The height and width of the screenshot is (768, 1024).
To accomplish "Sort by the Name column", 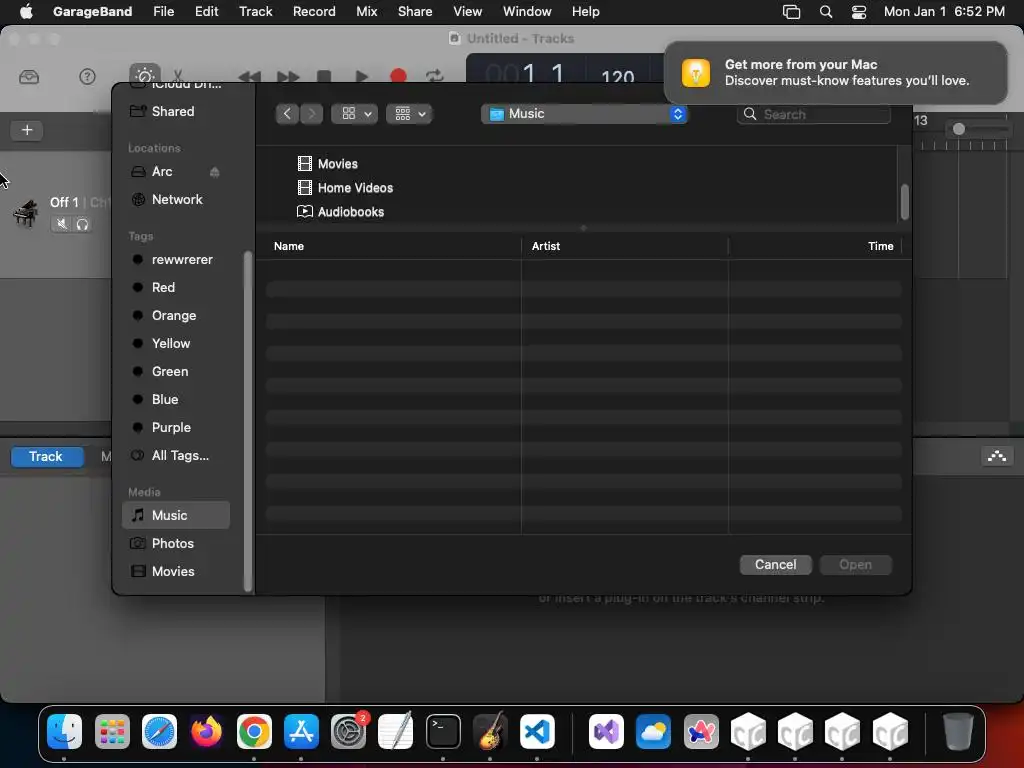I will pyautogui.click(x=289, y=246).
